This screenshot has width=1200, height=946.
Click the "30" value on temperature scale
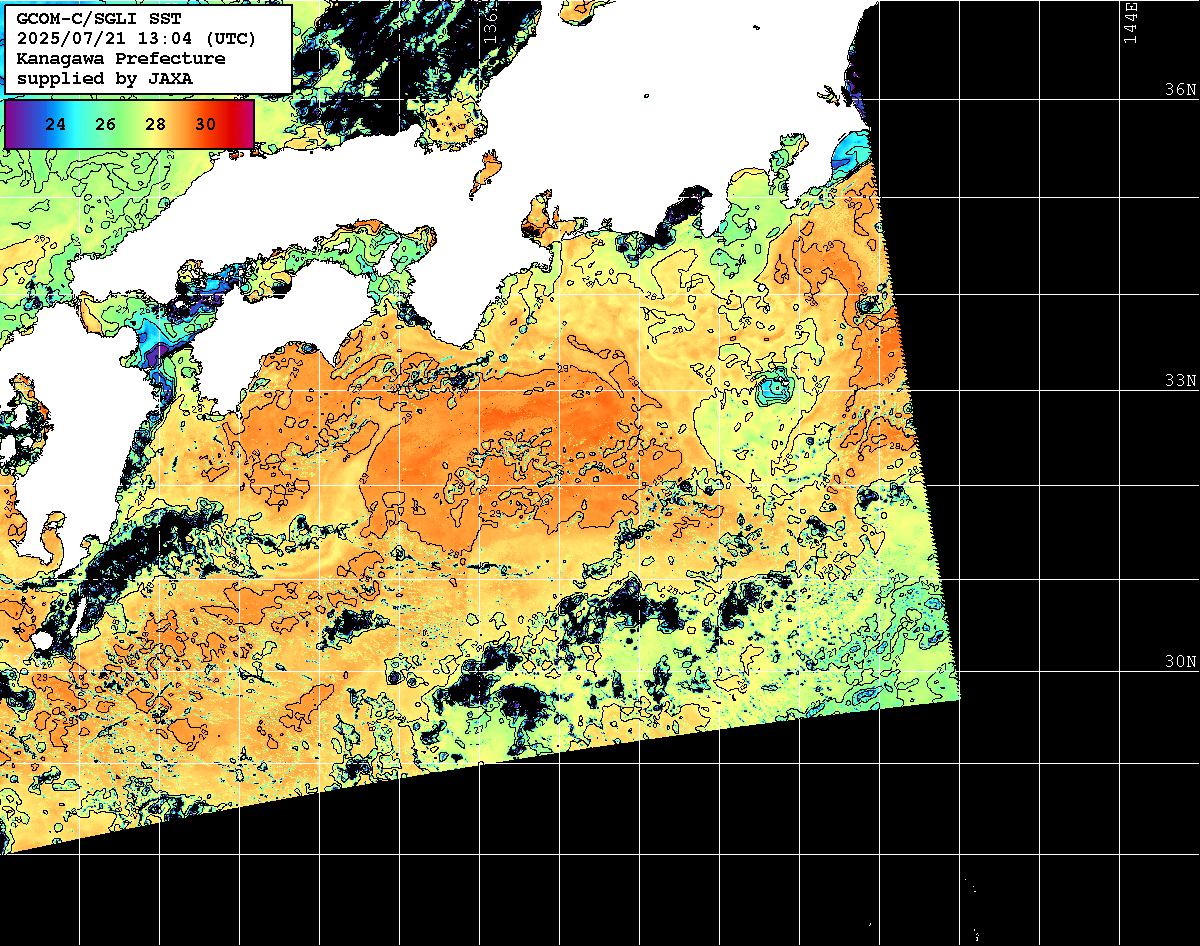205,124
